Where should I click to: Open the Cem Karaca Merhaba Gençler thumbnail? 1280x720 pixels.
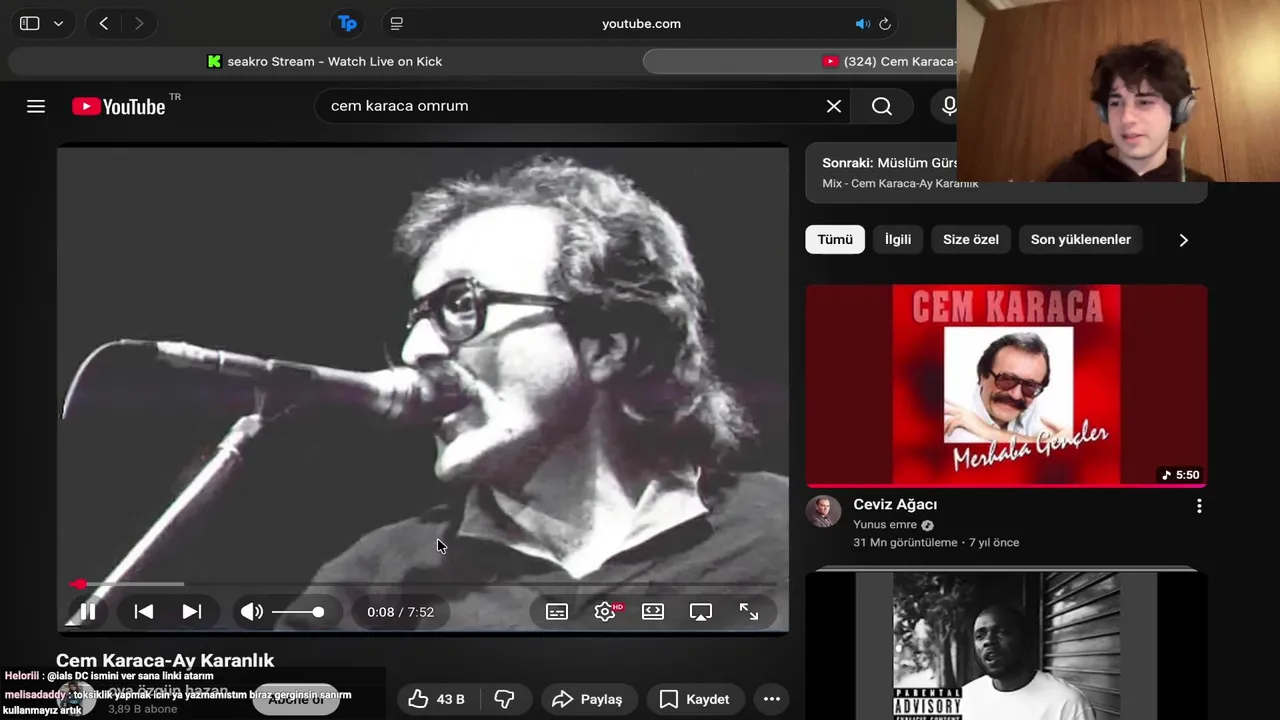click(x=1007, y=386)
